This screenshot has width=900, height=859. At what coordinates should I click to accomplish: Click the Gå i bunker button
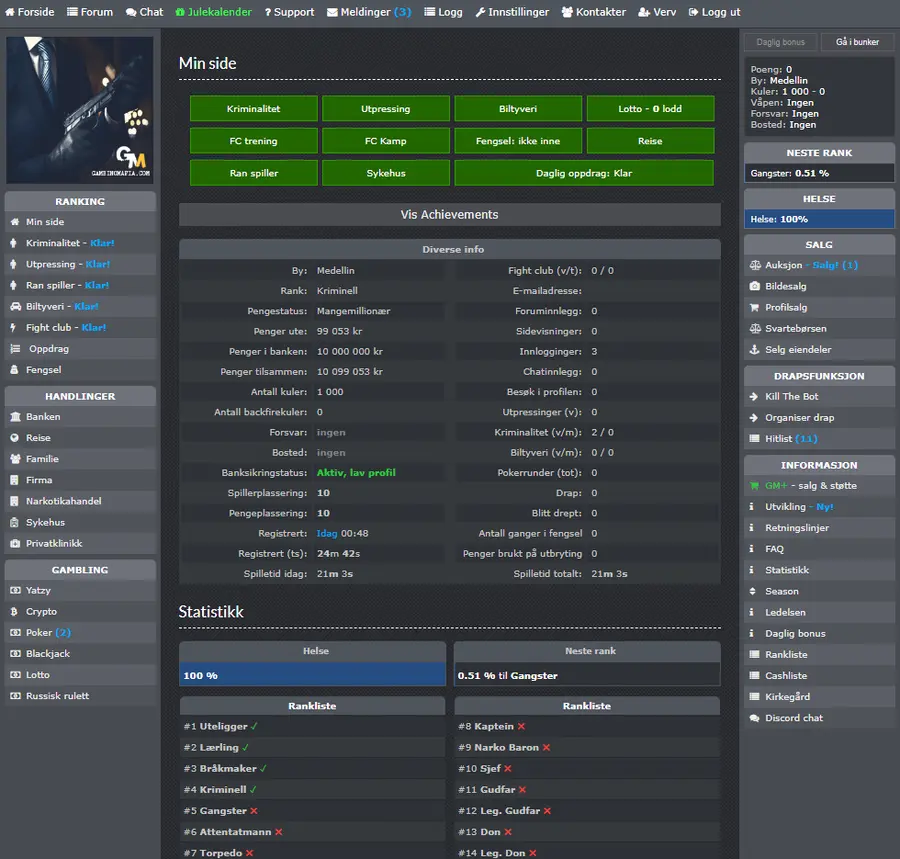coord(857,42)
